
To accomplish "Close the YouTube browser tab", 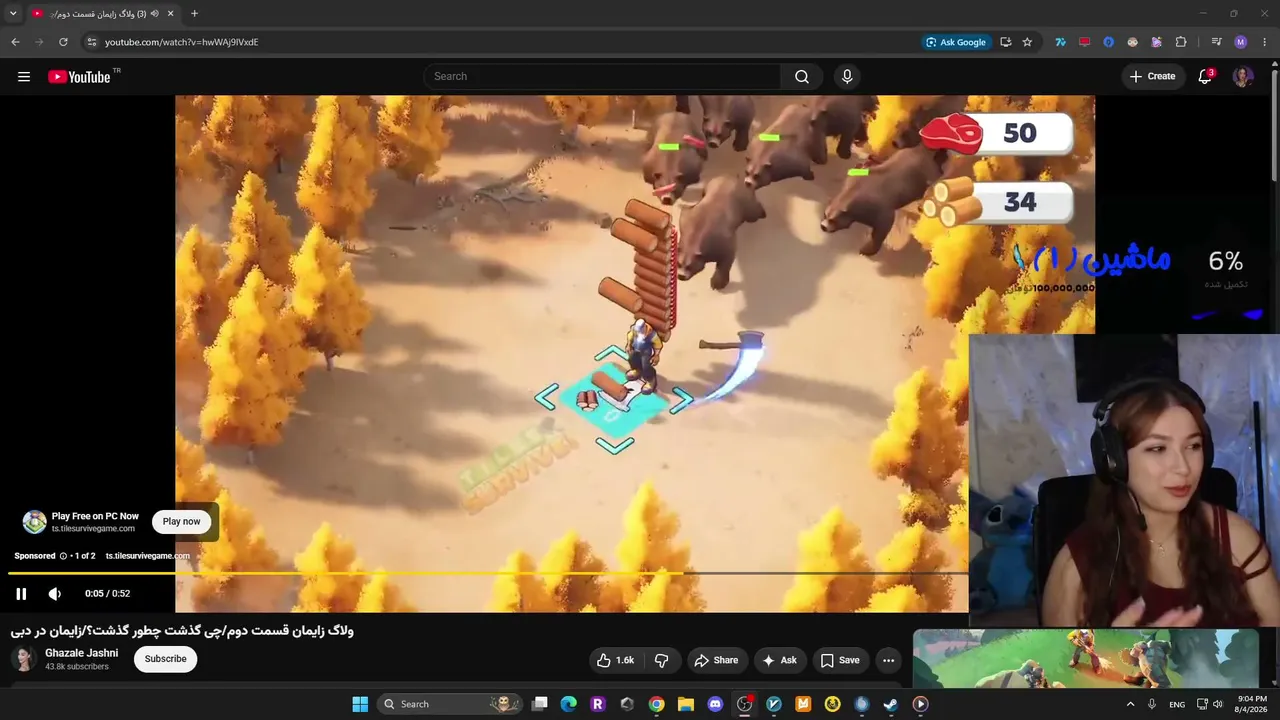I will pos(170,14).
